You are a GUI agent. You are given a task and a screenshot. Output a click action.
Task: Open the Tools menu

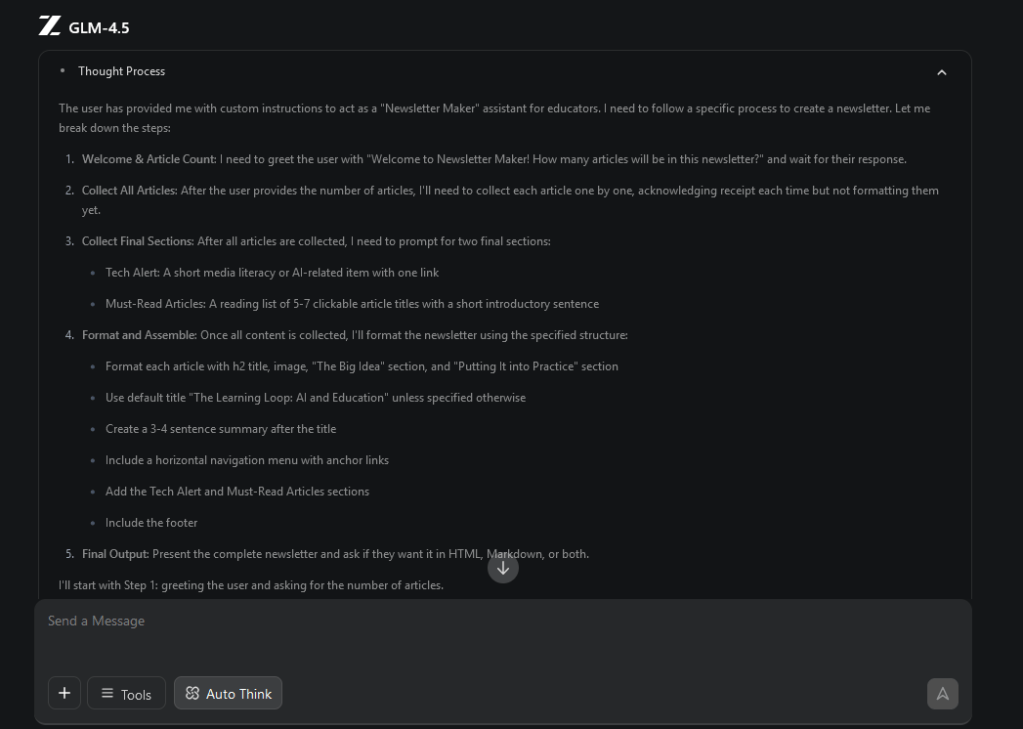(126, 693)
